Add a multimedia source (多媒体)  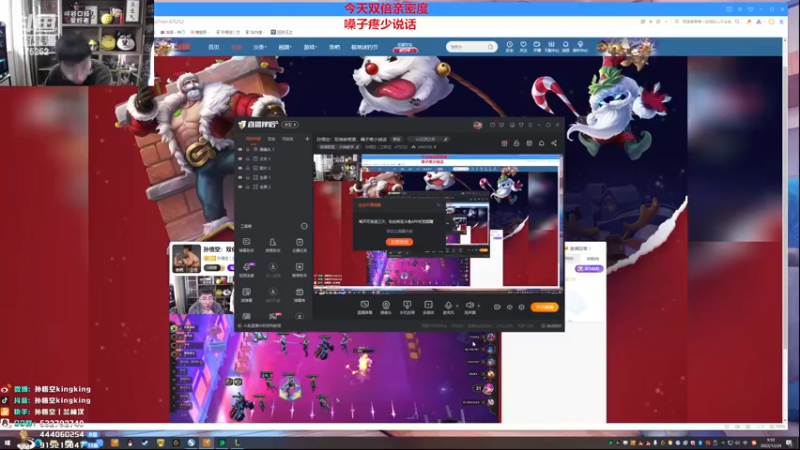(428, 307)
